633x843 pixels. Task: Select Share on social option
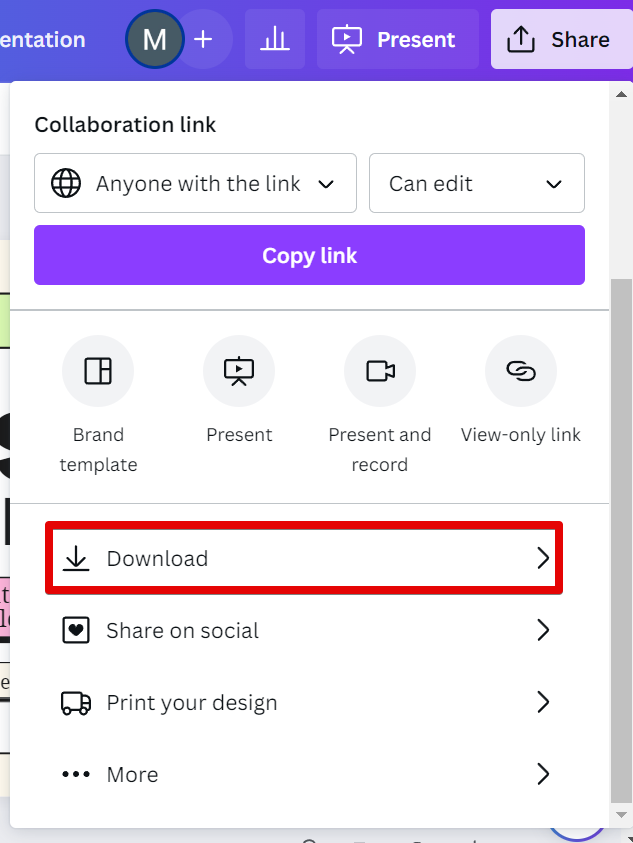click(182, 630)
